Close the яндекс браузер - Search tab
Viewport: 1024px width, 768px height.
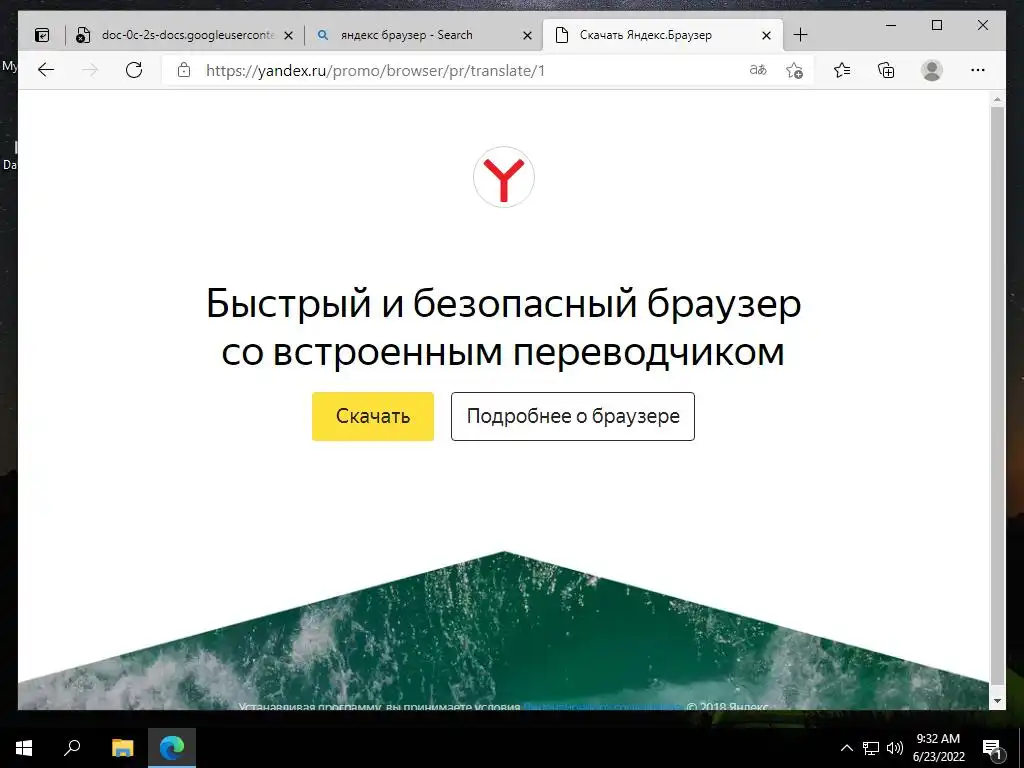(x=528, y=35)
